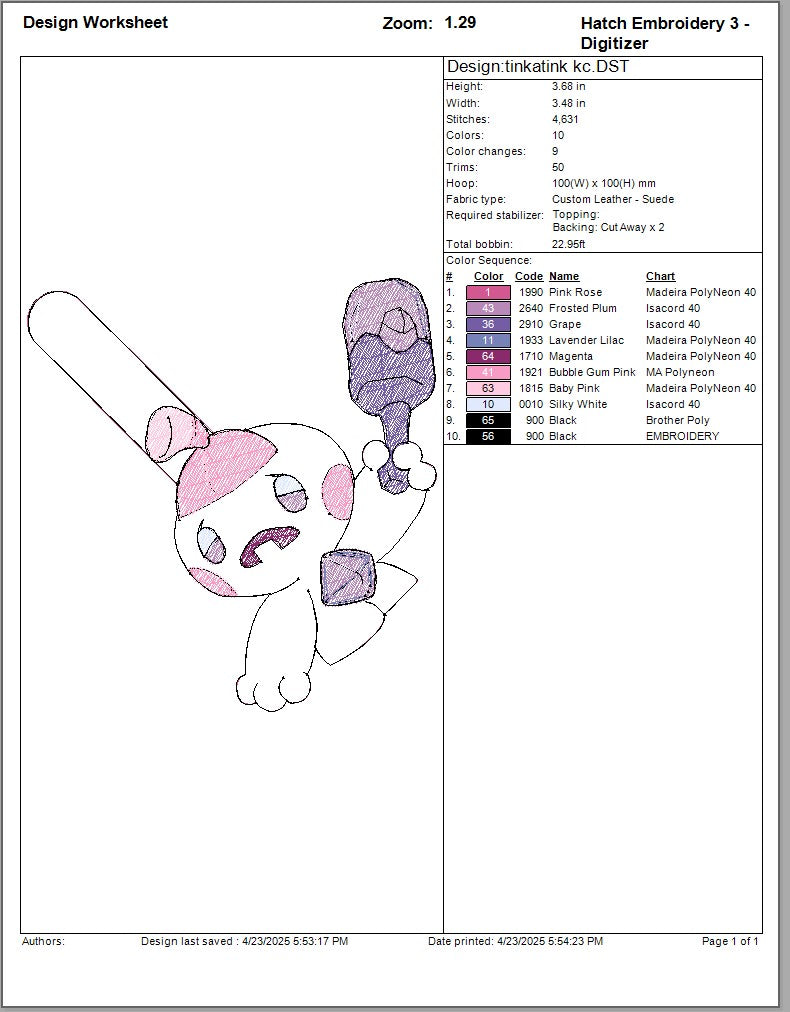Viewport: 790px width, 1012px height.
Task: Select the Frosted Plum swatch numbered 43
Action: [488, 308]
